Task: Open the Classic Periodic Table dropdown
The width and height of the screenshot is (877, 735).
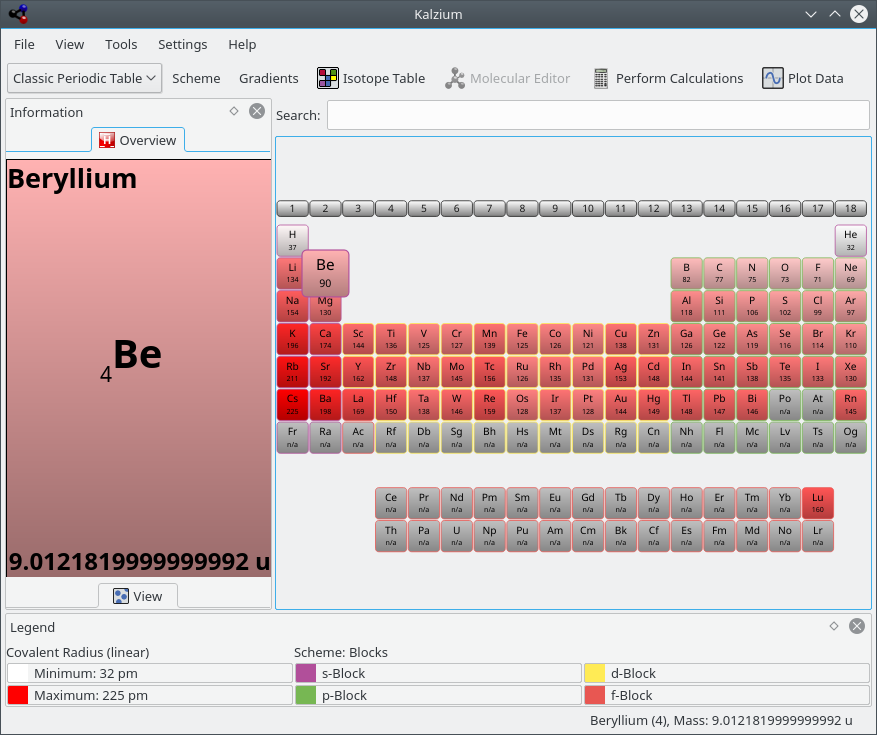Action: (84, 78)
